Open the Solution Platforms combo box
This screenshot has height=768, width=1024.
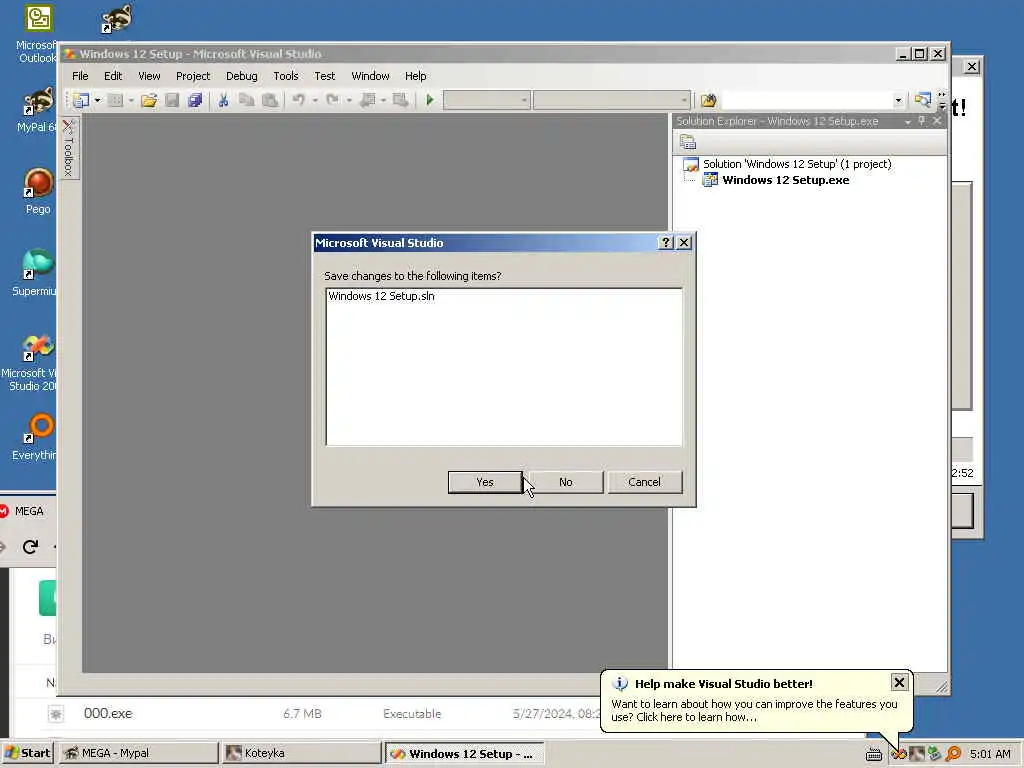(611, 100)
